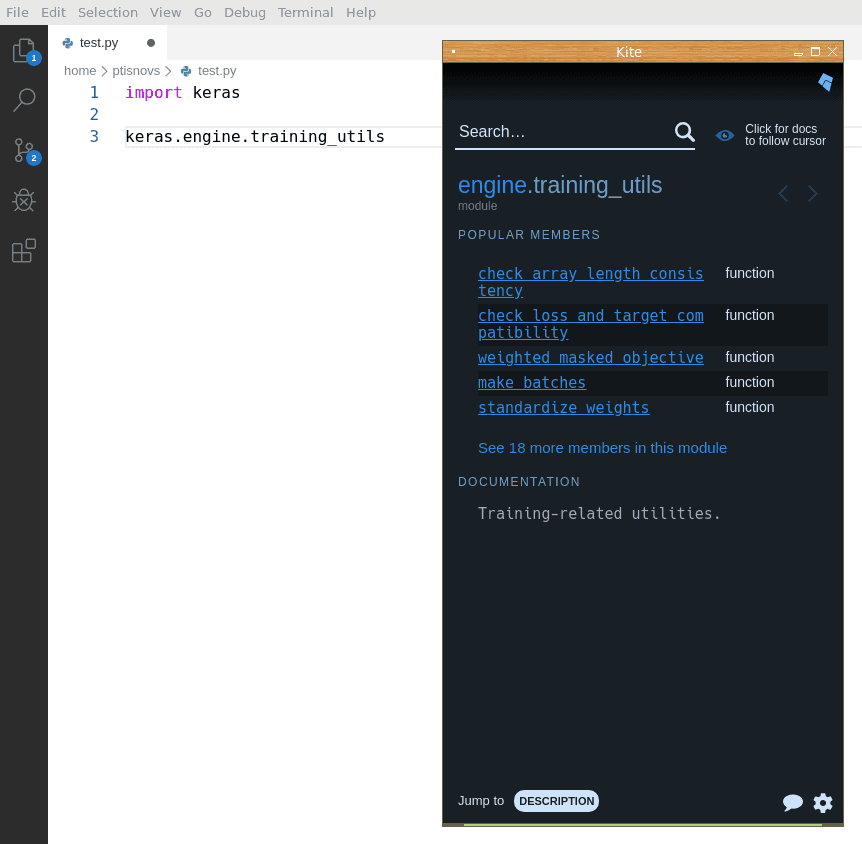The image size is (862, 844).
Task: Open standardize_weights function docs
Action: tap(563, 408)
